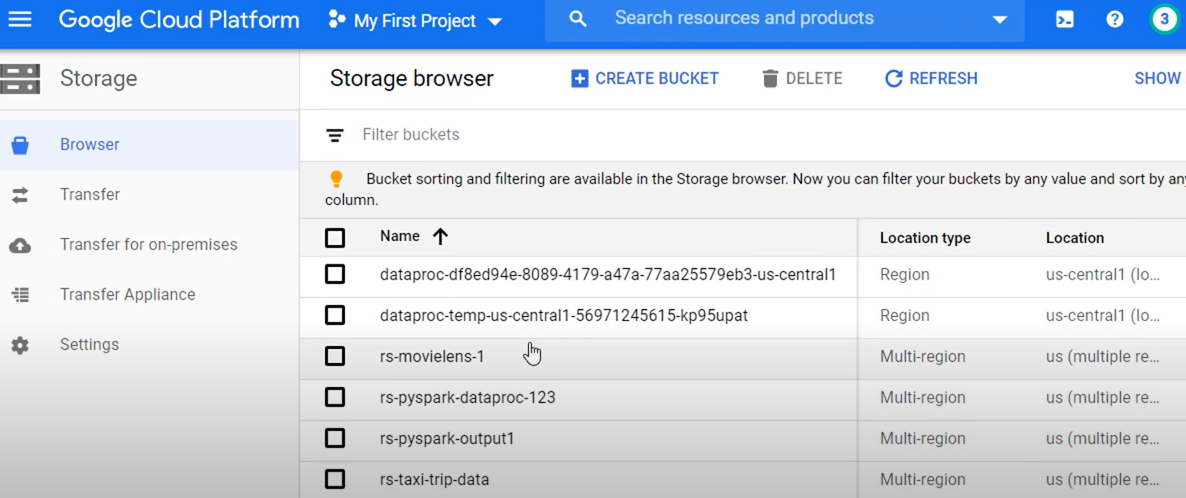Click the filter lines icon
This screenshot has width=1186, height=498.
pos(335,135)
